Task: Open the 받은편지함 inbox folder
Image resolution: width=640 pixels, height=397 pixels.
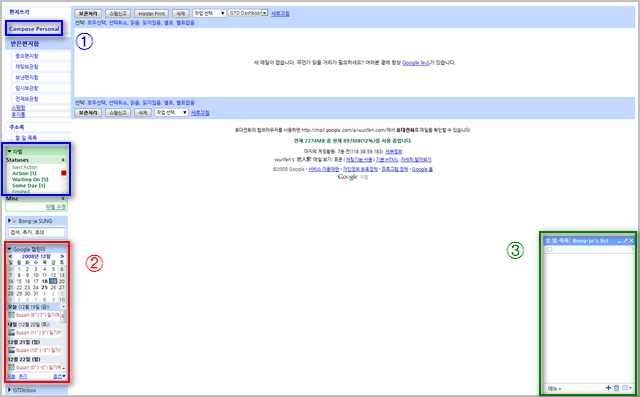Action: [24, 44]
